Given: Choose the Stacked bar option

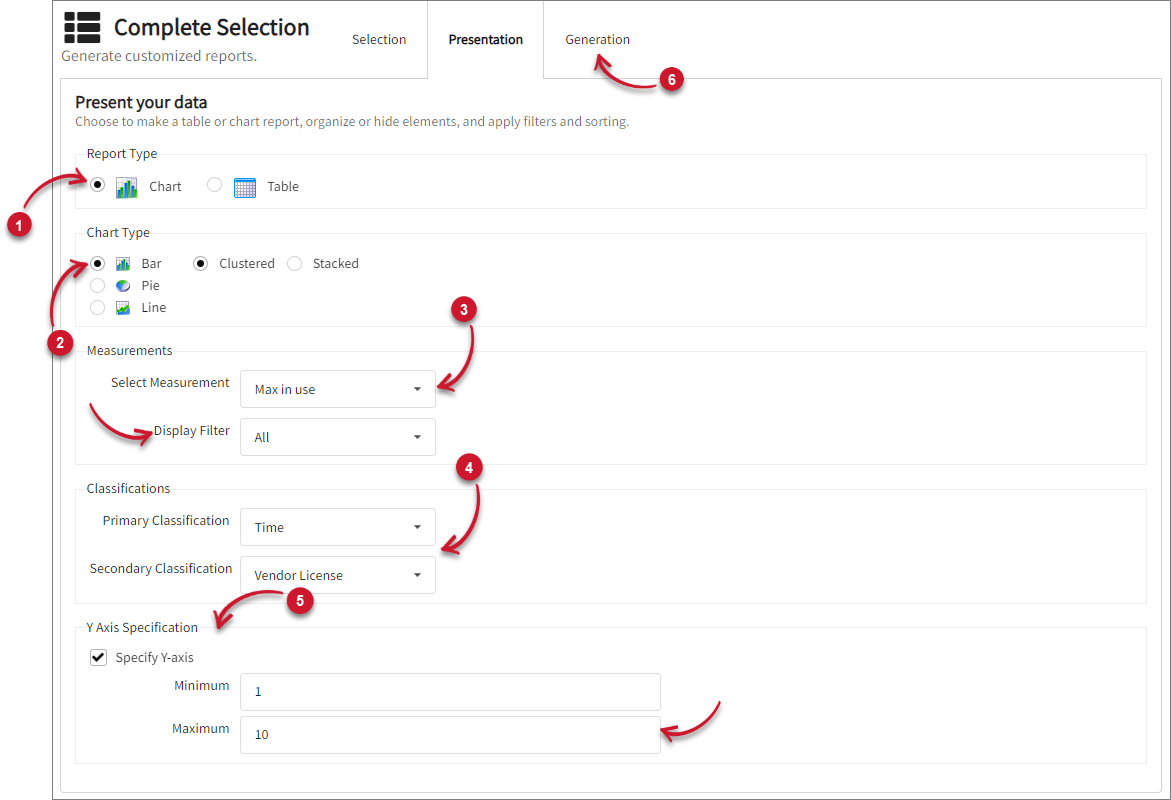Looking at the screenshot, I should [295, 264].
